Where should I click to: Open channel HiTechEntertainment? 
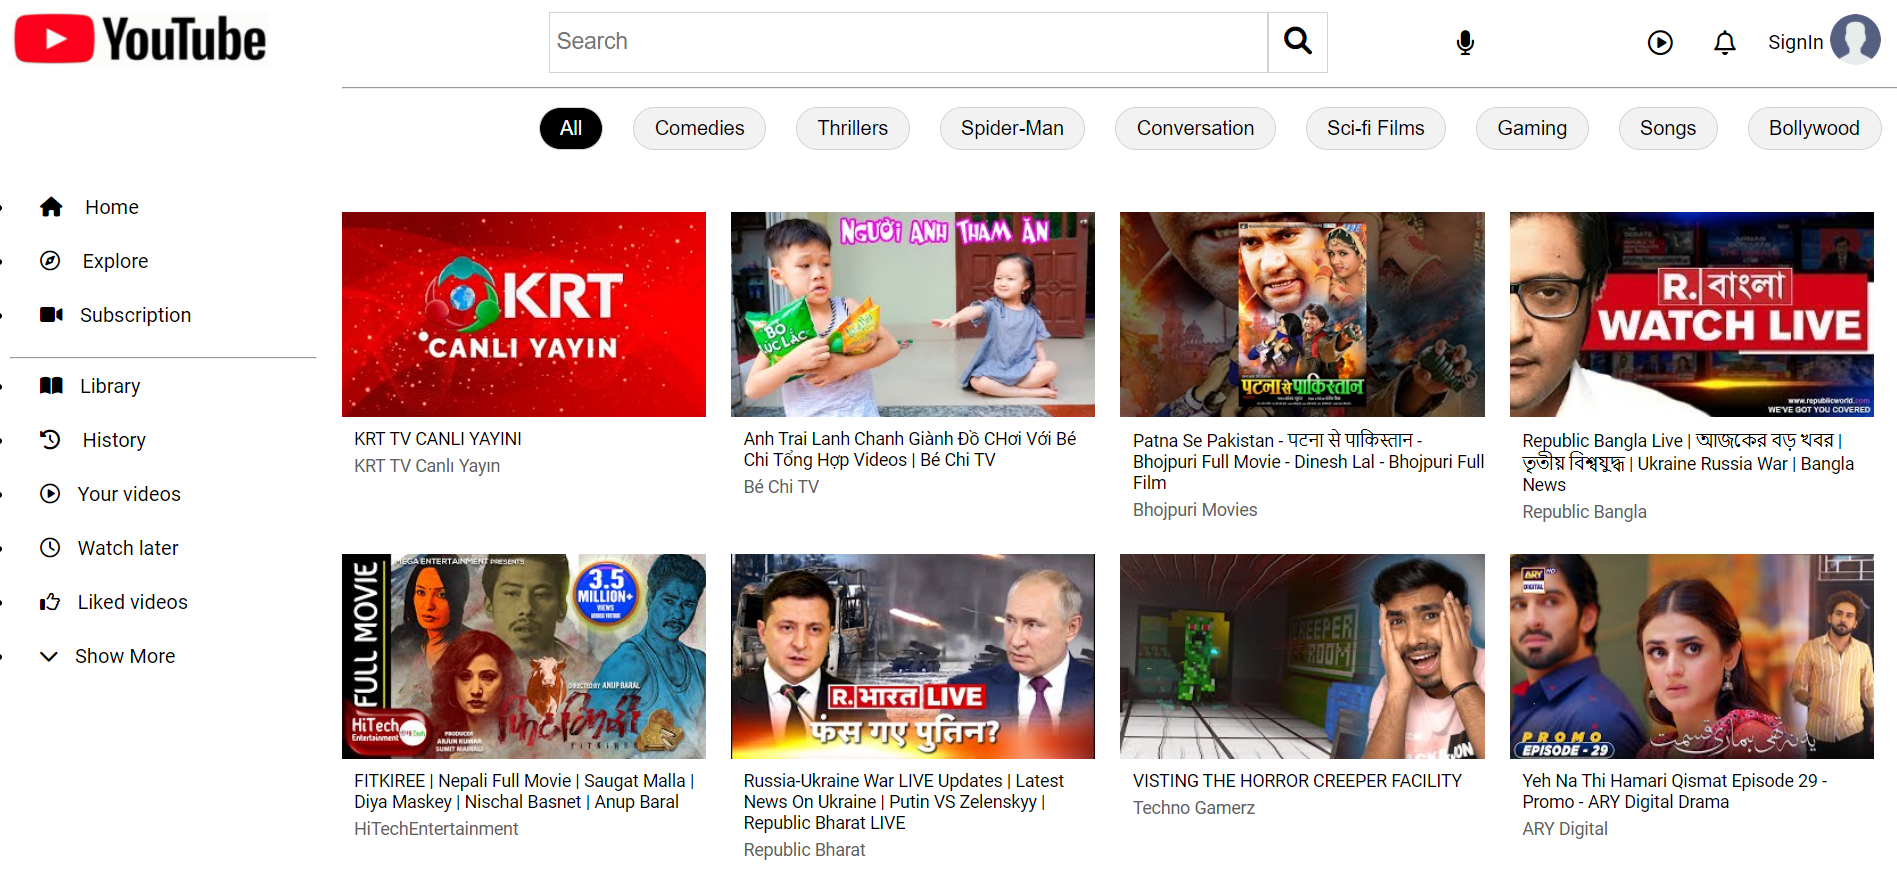click(436, 829)
